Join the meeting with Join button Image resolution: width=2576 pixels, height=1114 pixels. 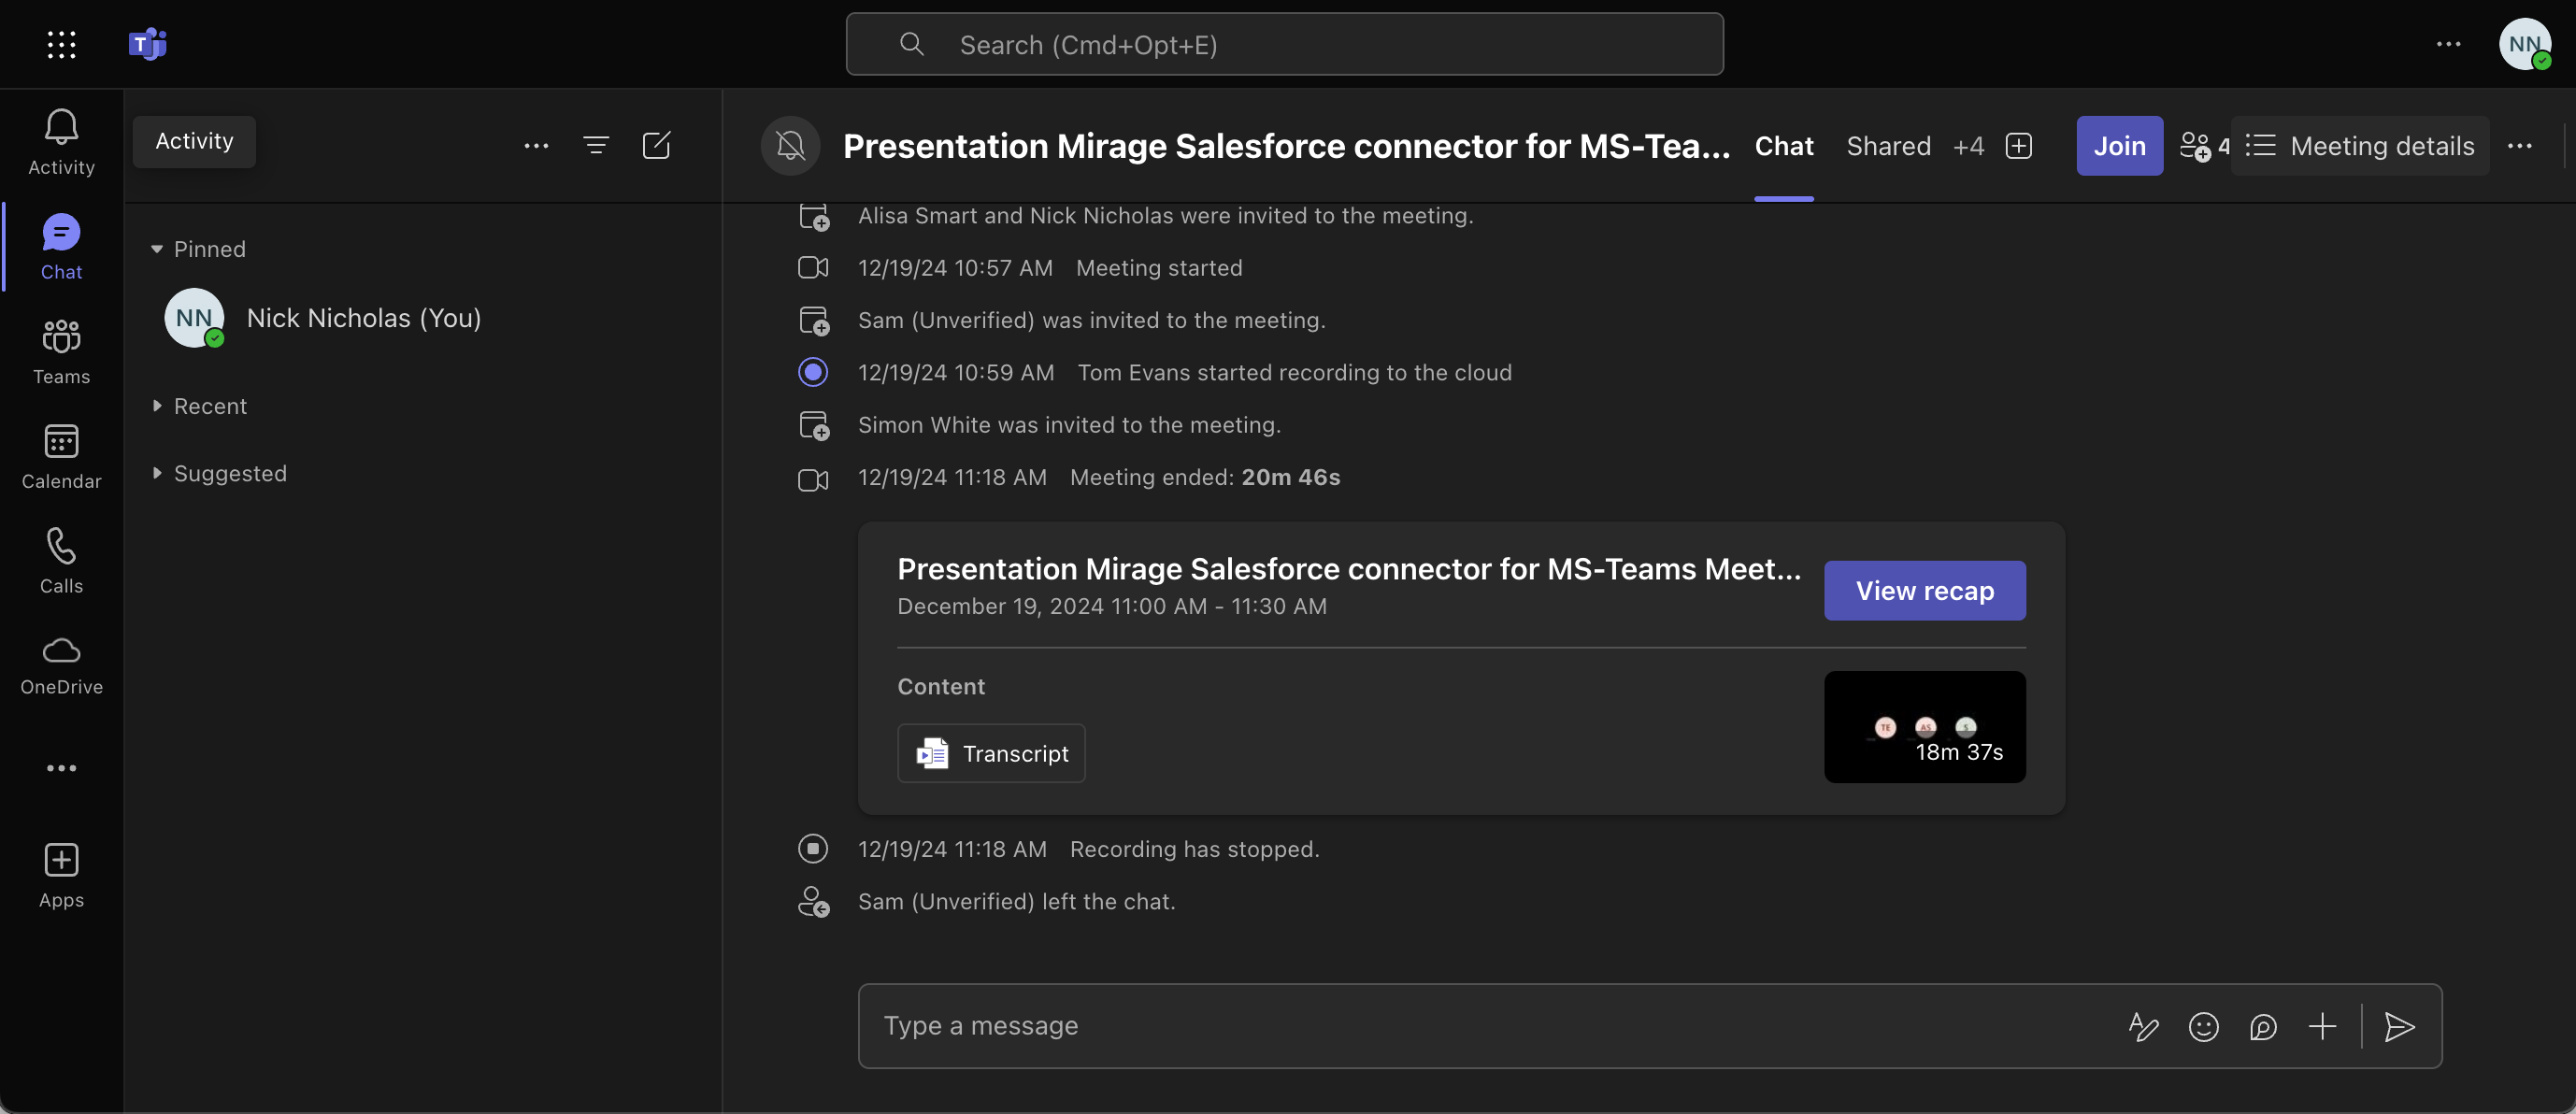[x=2119, y=146]
